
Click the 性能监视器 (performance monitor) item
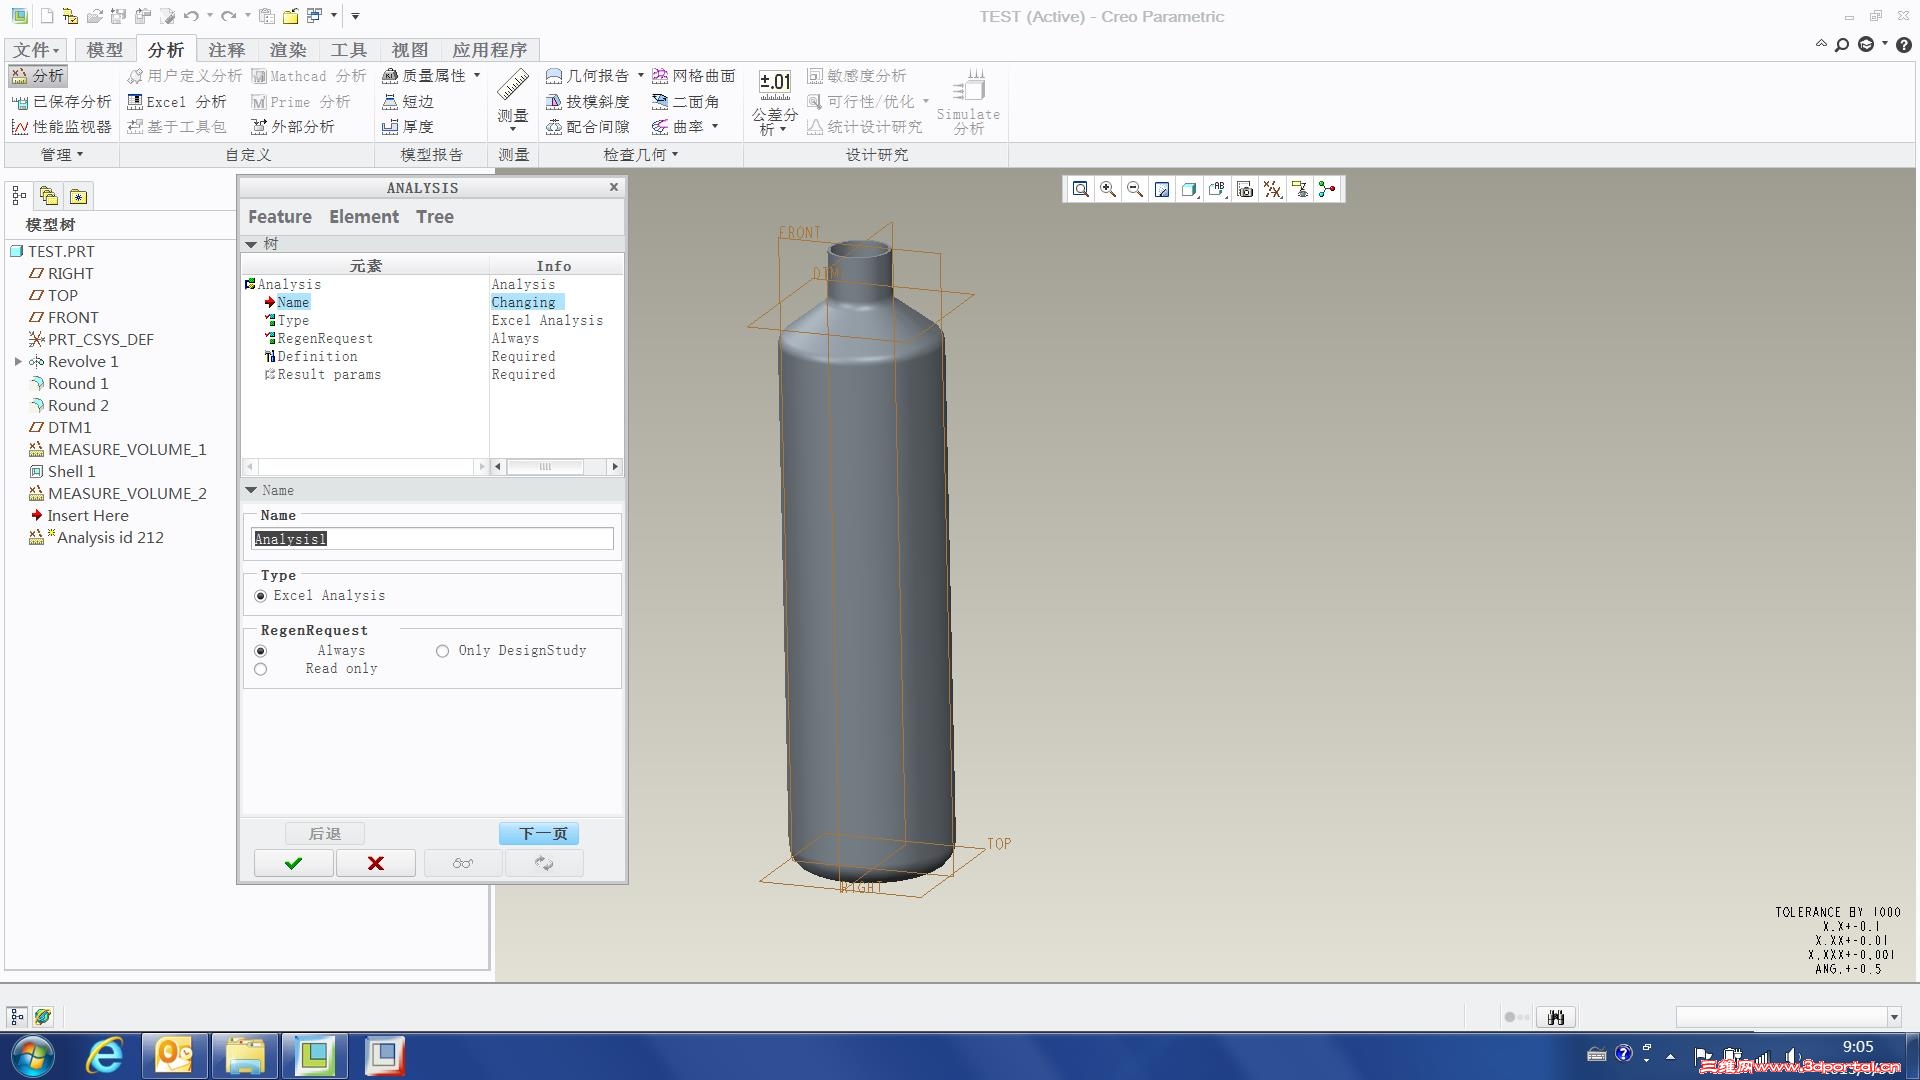coord(62,127)
